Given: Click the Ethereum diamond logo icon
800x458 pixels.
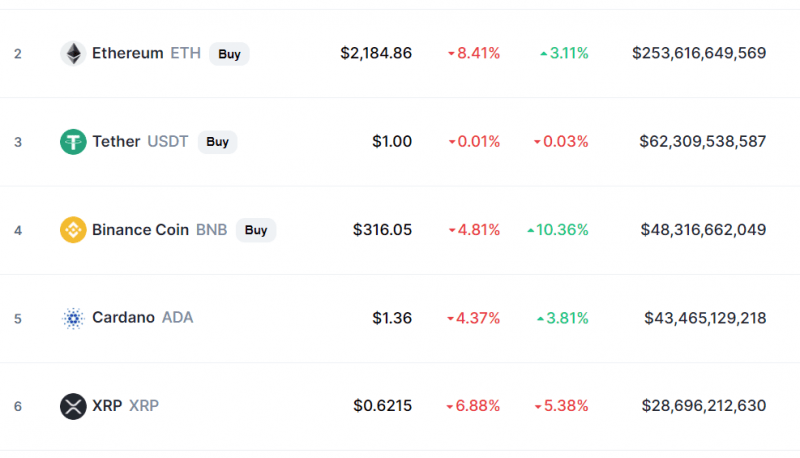Looking at the screenshot, I should pyautogui.click(x=73, y=54).
